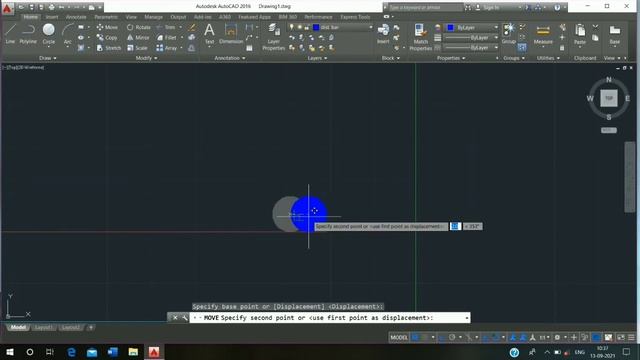
Task: Click the Base view icon
Action: click(615, 34)
